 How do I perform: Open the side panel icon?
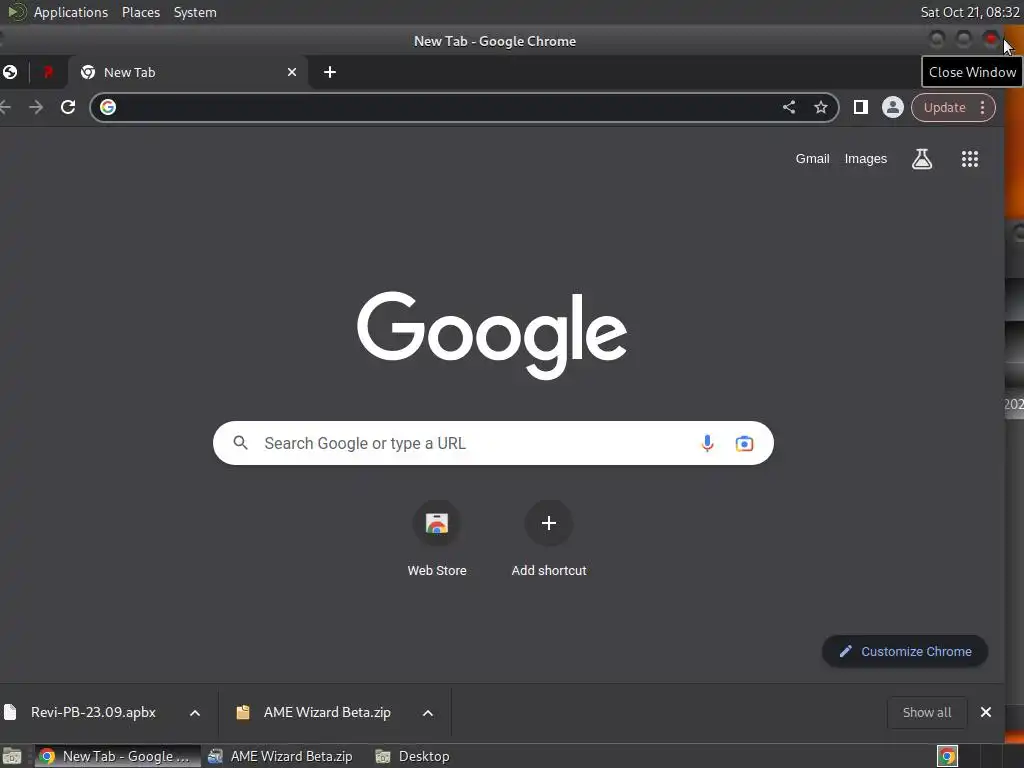coord(861,107)
